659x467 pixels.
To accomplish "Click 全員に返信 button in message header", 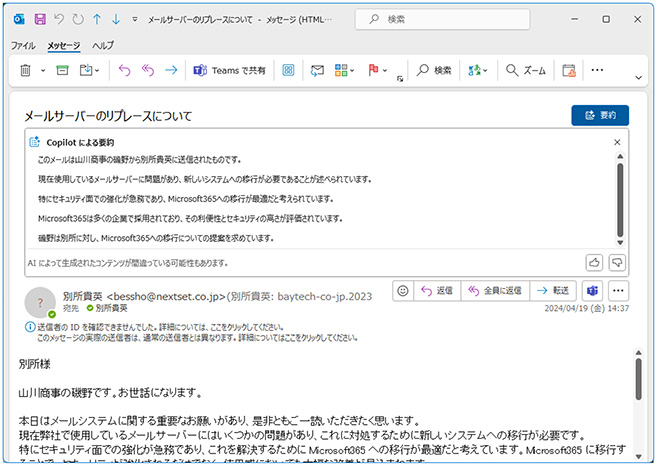I will 495,290.
